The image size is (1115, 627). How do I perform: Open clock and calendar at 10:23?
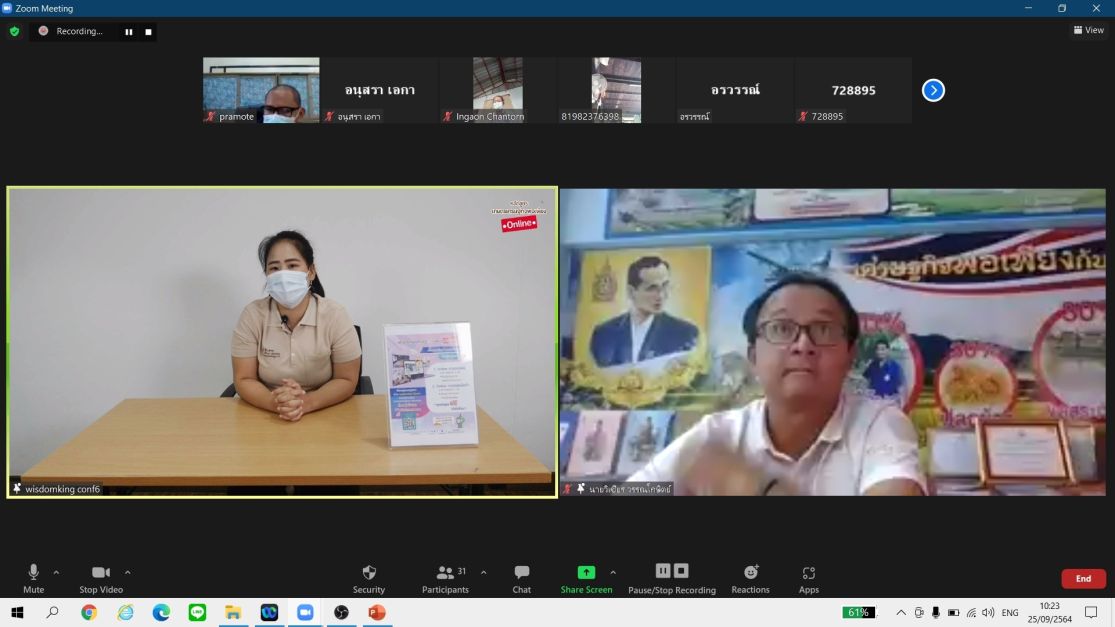(x=1050, y=612)
